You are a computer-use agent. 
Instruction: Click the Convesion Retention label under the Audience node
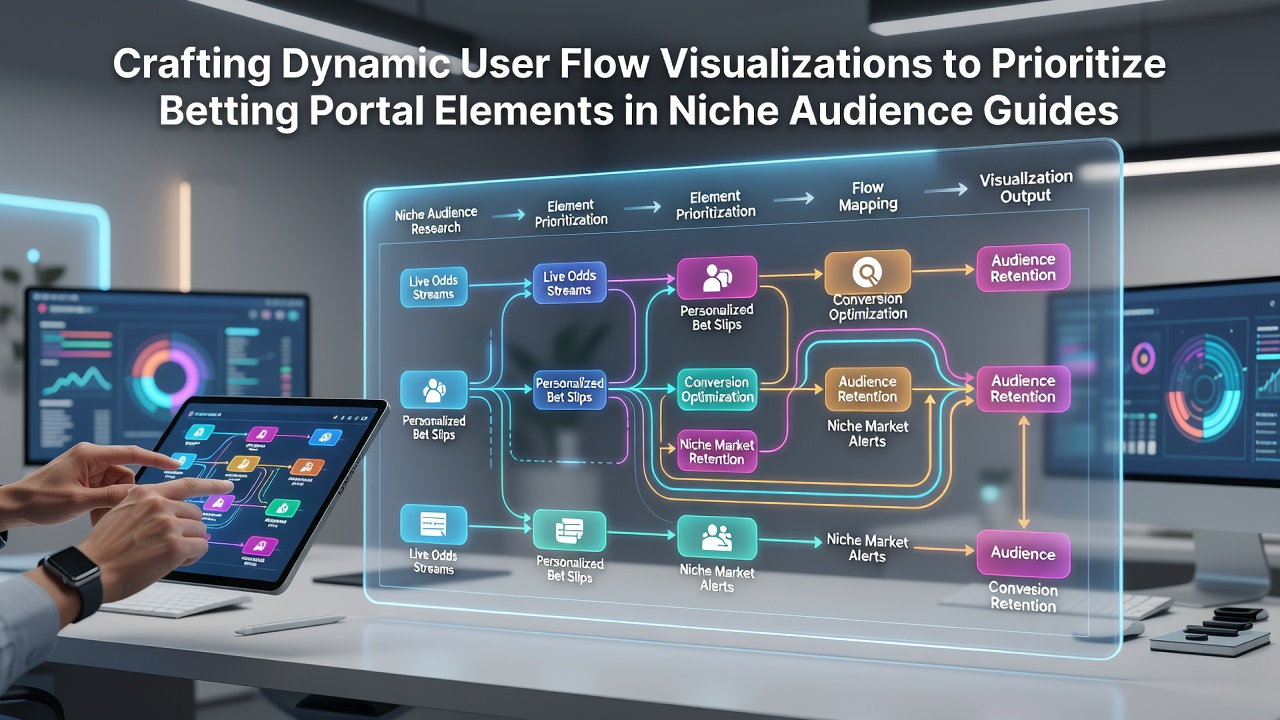tap(1023, 596)
